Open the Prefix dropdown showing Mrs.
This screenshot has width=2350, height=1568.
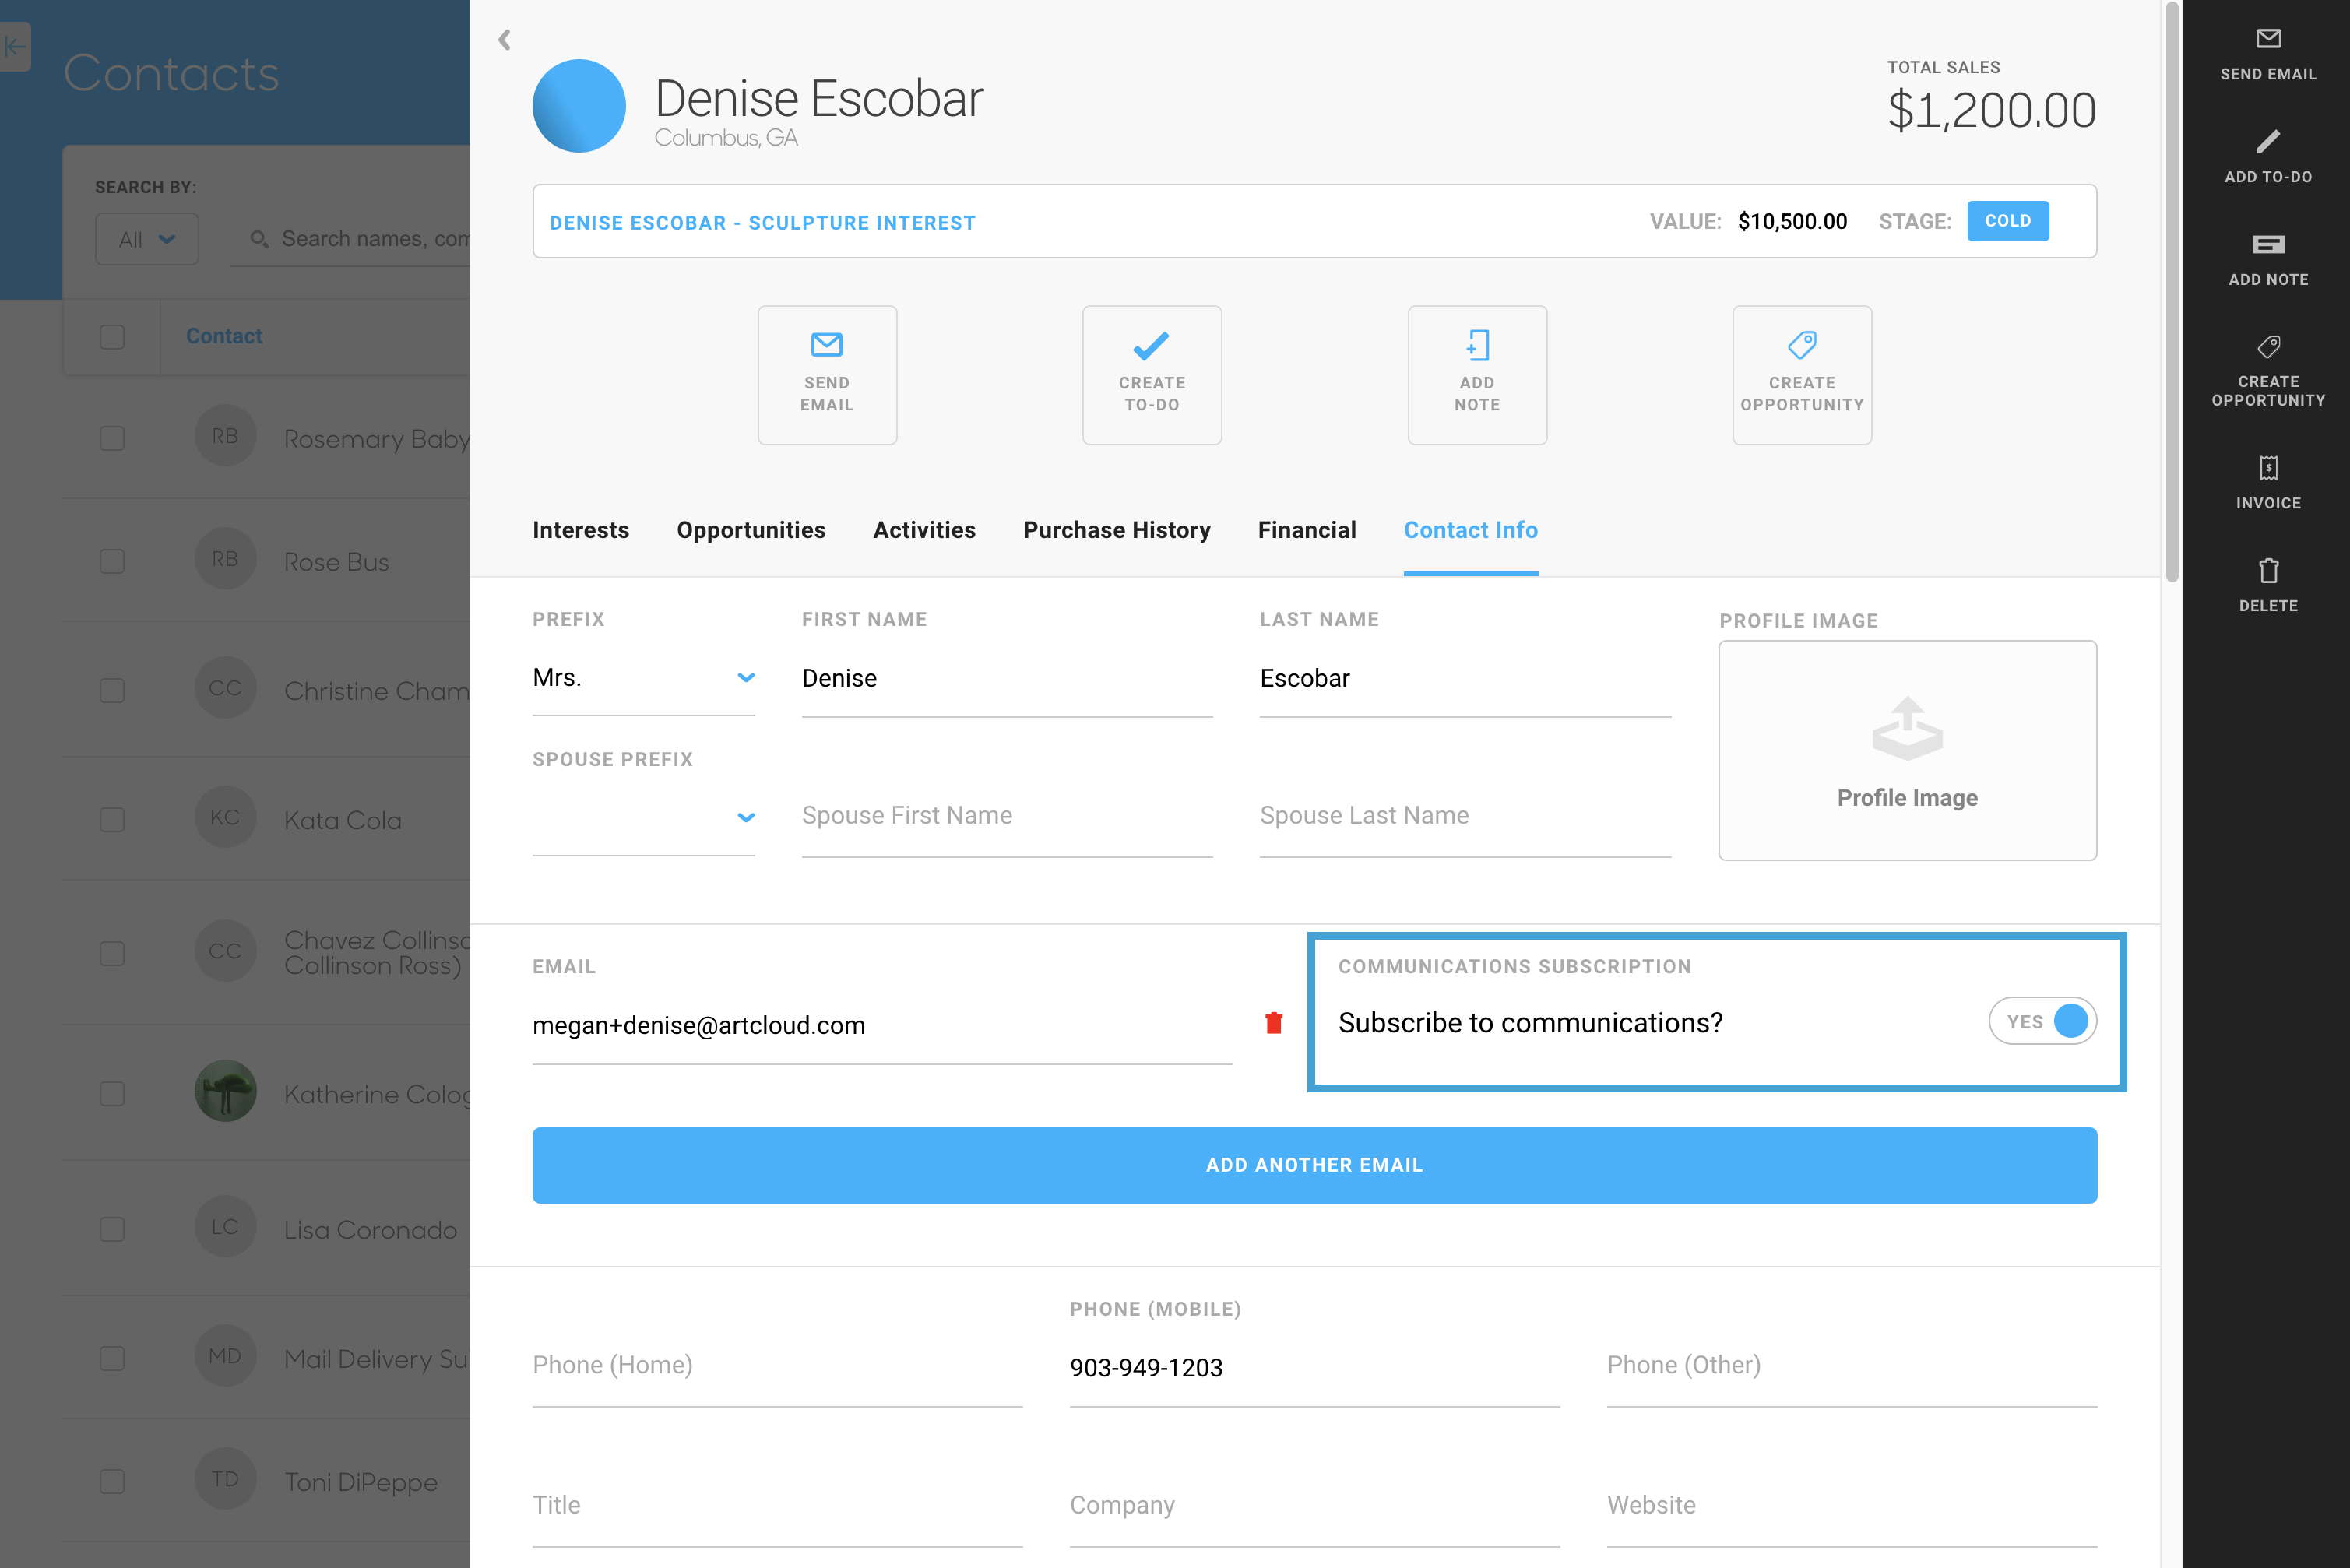643,678
